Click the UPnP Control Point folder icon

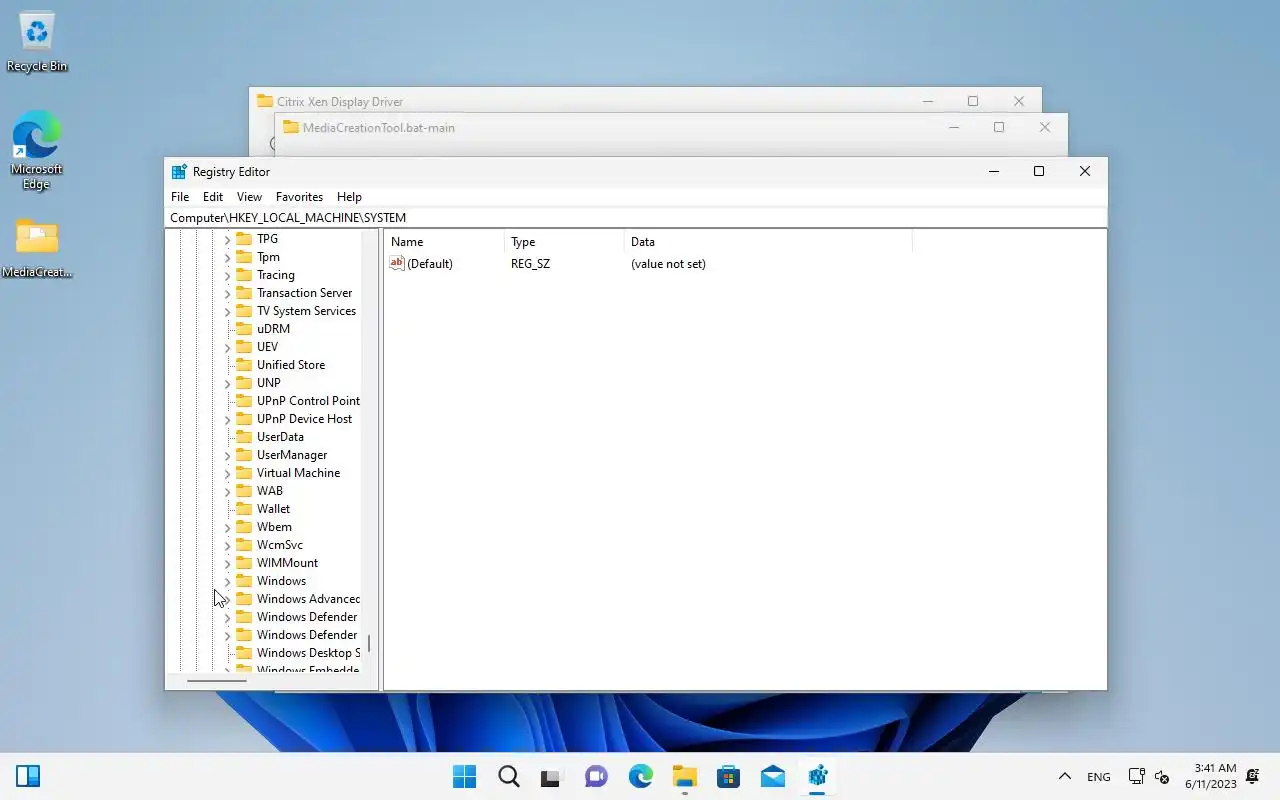point(243,401)
